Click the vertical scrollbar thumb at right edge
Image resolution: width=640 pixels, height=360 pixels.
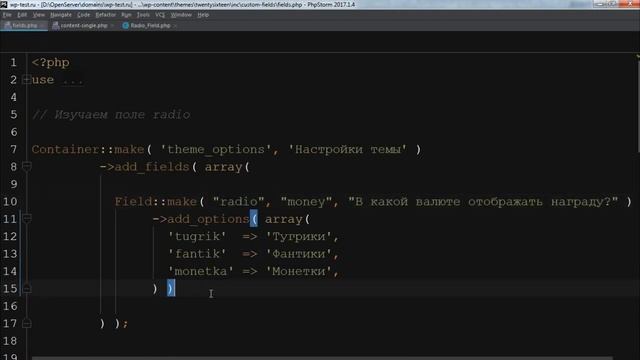(x=638, y=107)
